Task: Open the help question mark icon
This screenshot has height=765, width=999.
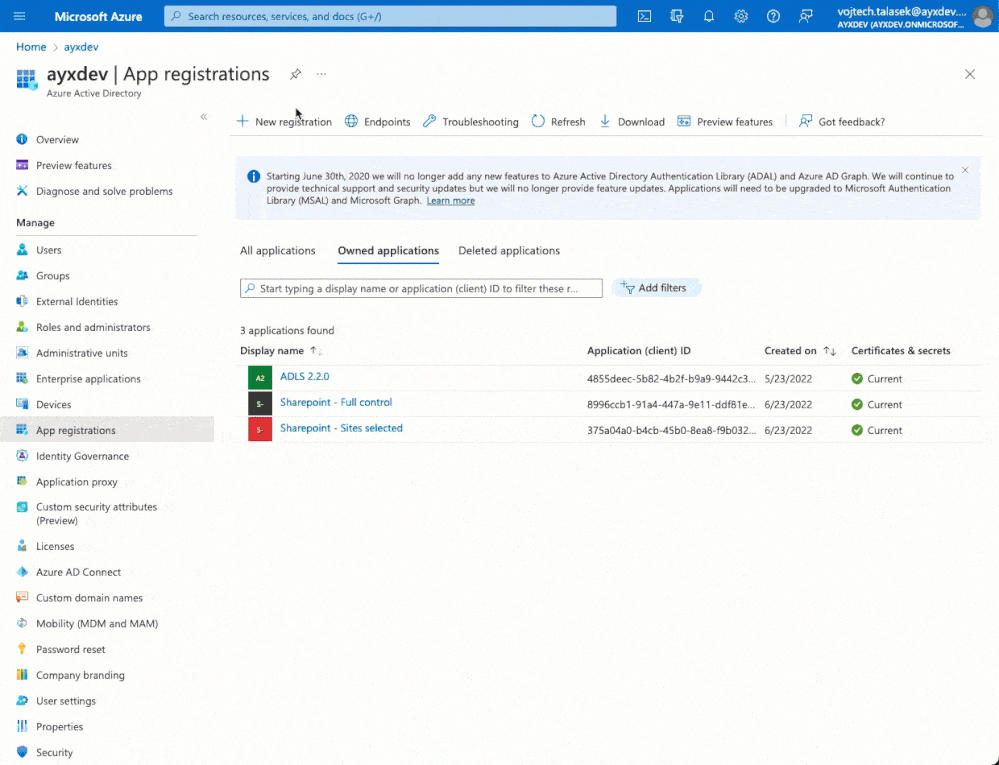Action: (x=773, y=17)
